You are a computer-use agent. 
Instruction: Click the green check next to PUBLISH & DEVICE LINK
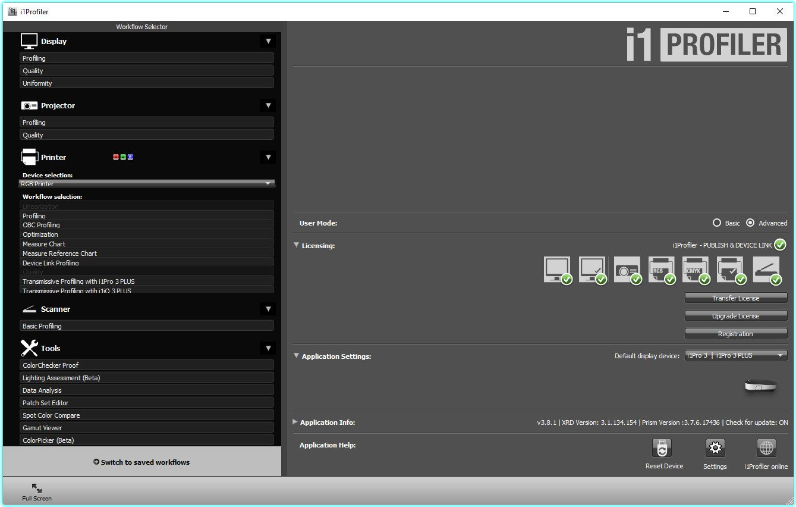click(780, 245)
